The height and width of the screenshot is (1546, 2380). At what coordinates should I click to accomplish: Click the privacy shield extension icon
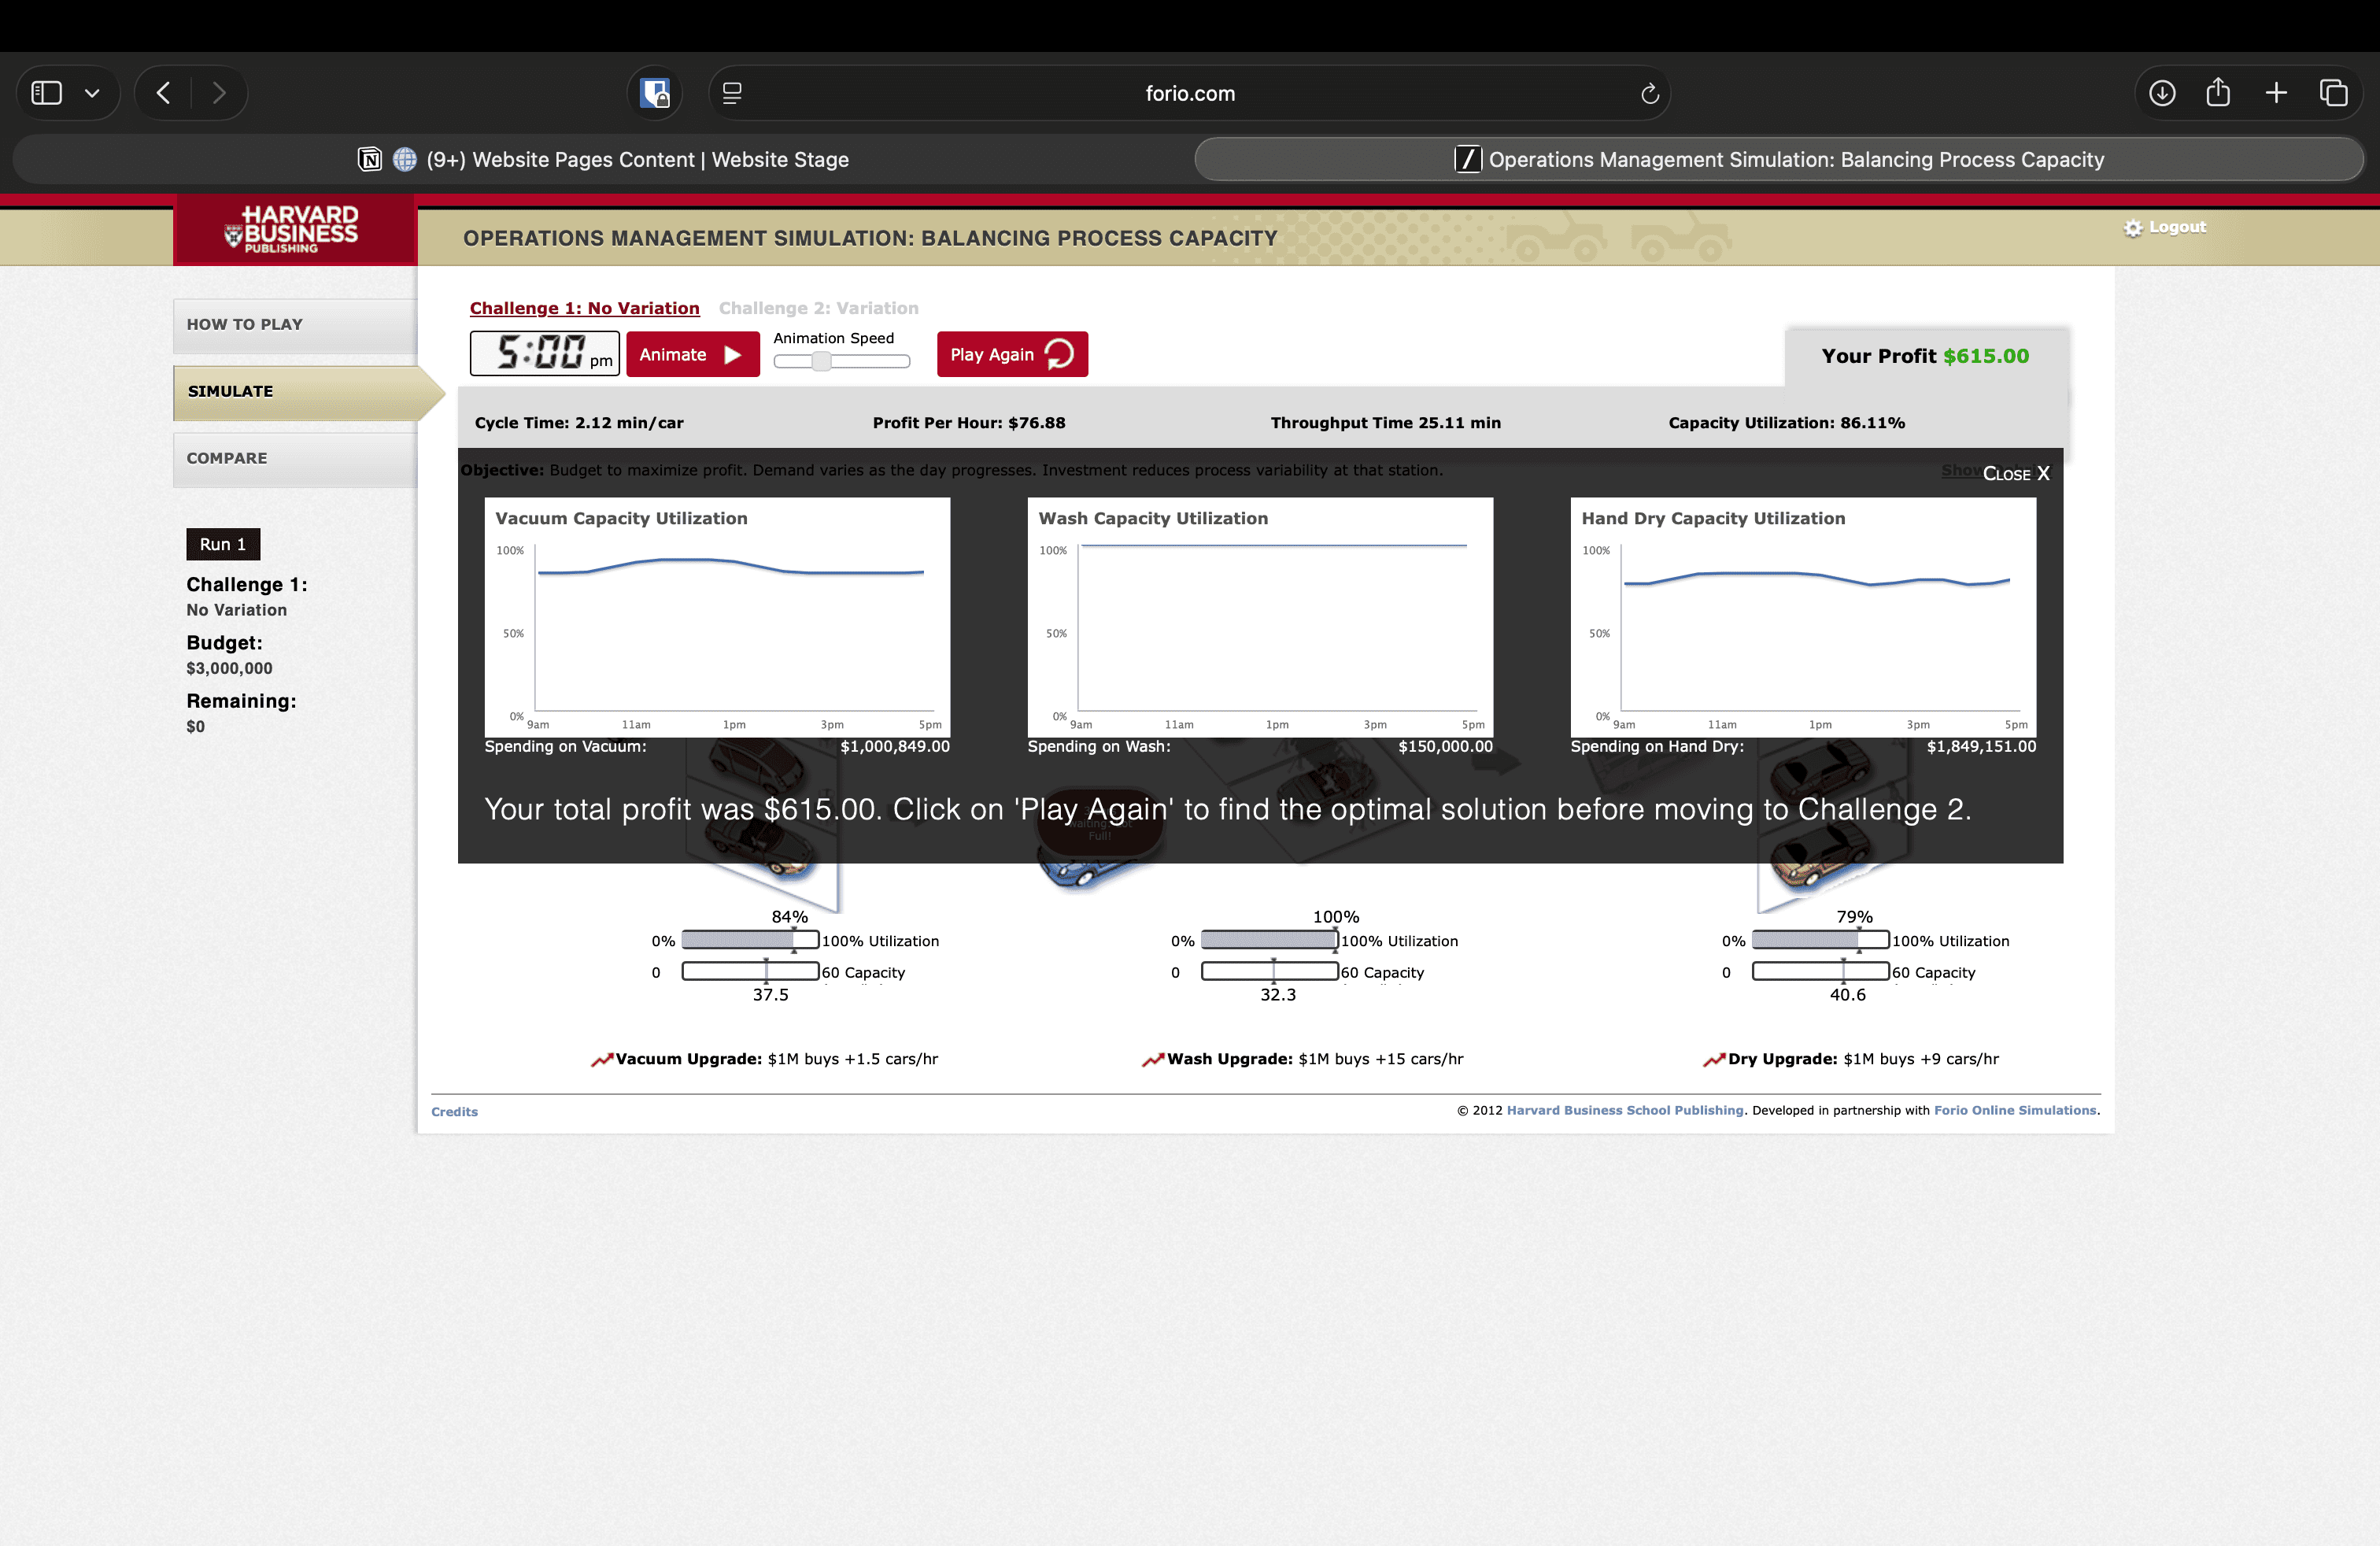coord(655,93)
